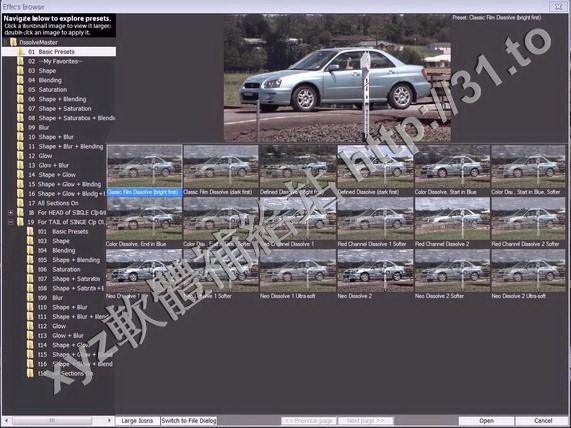Click folder icon for 14 Shape + Glow

[20, 175]
